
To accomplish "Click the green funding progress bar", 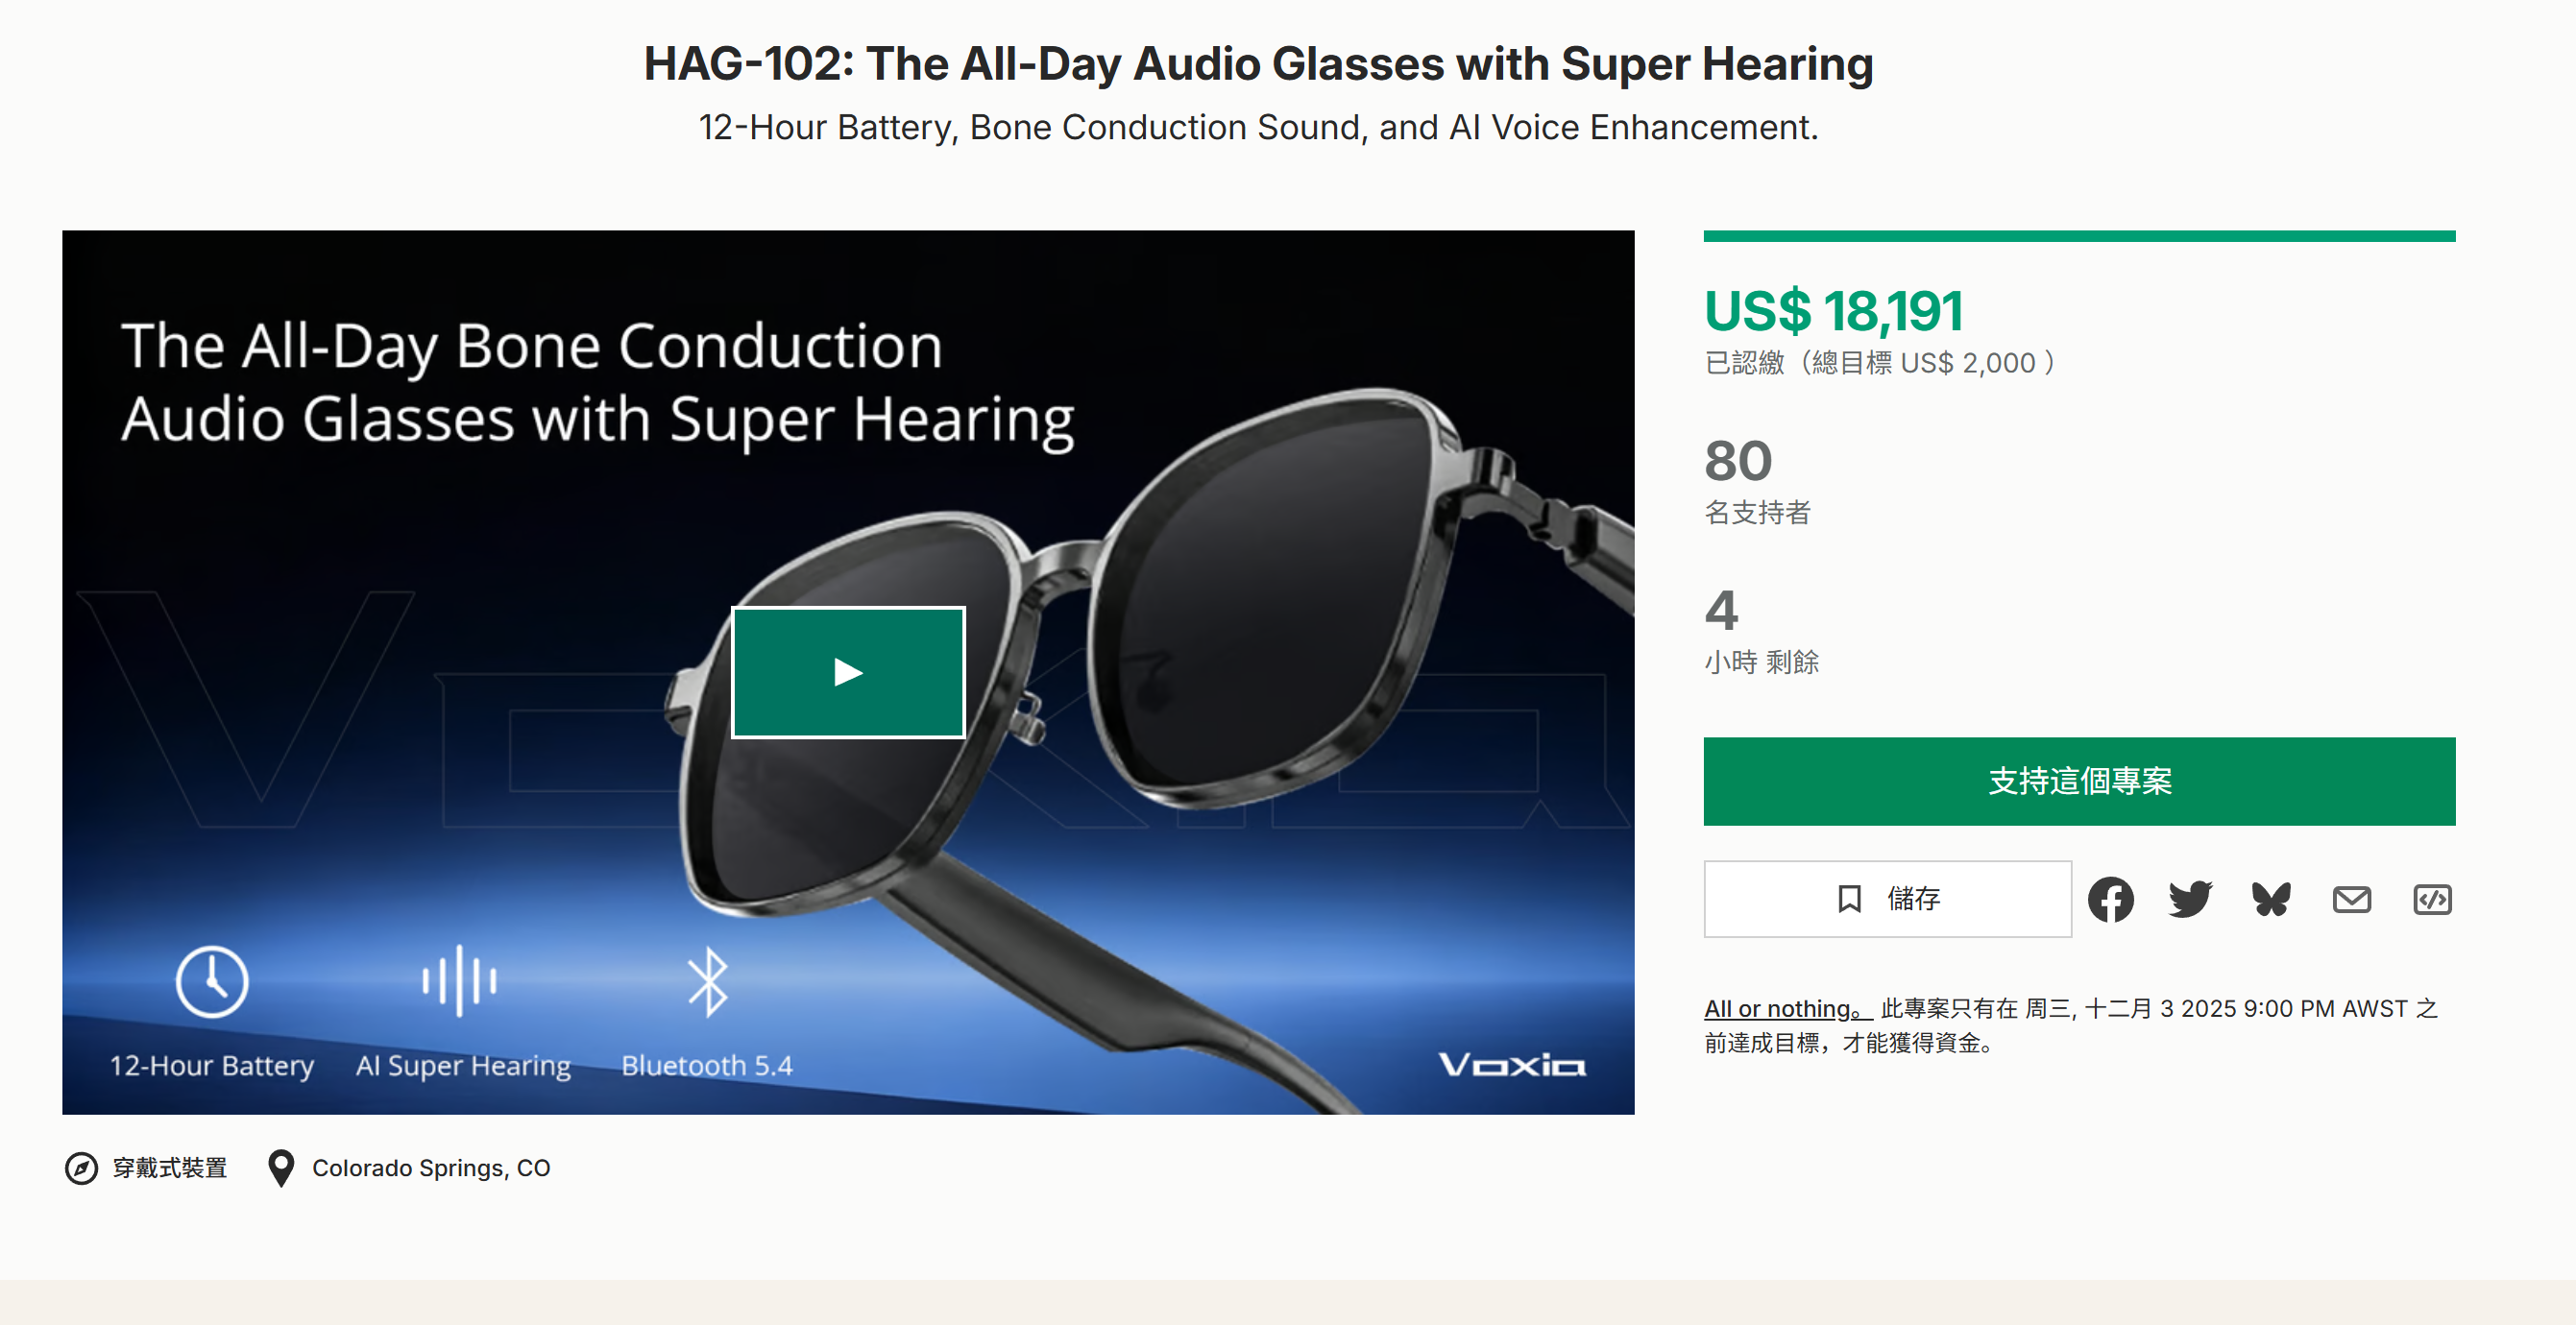I will click(x=2079, y=236).
